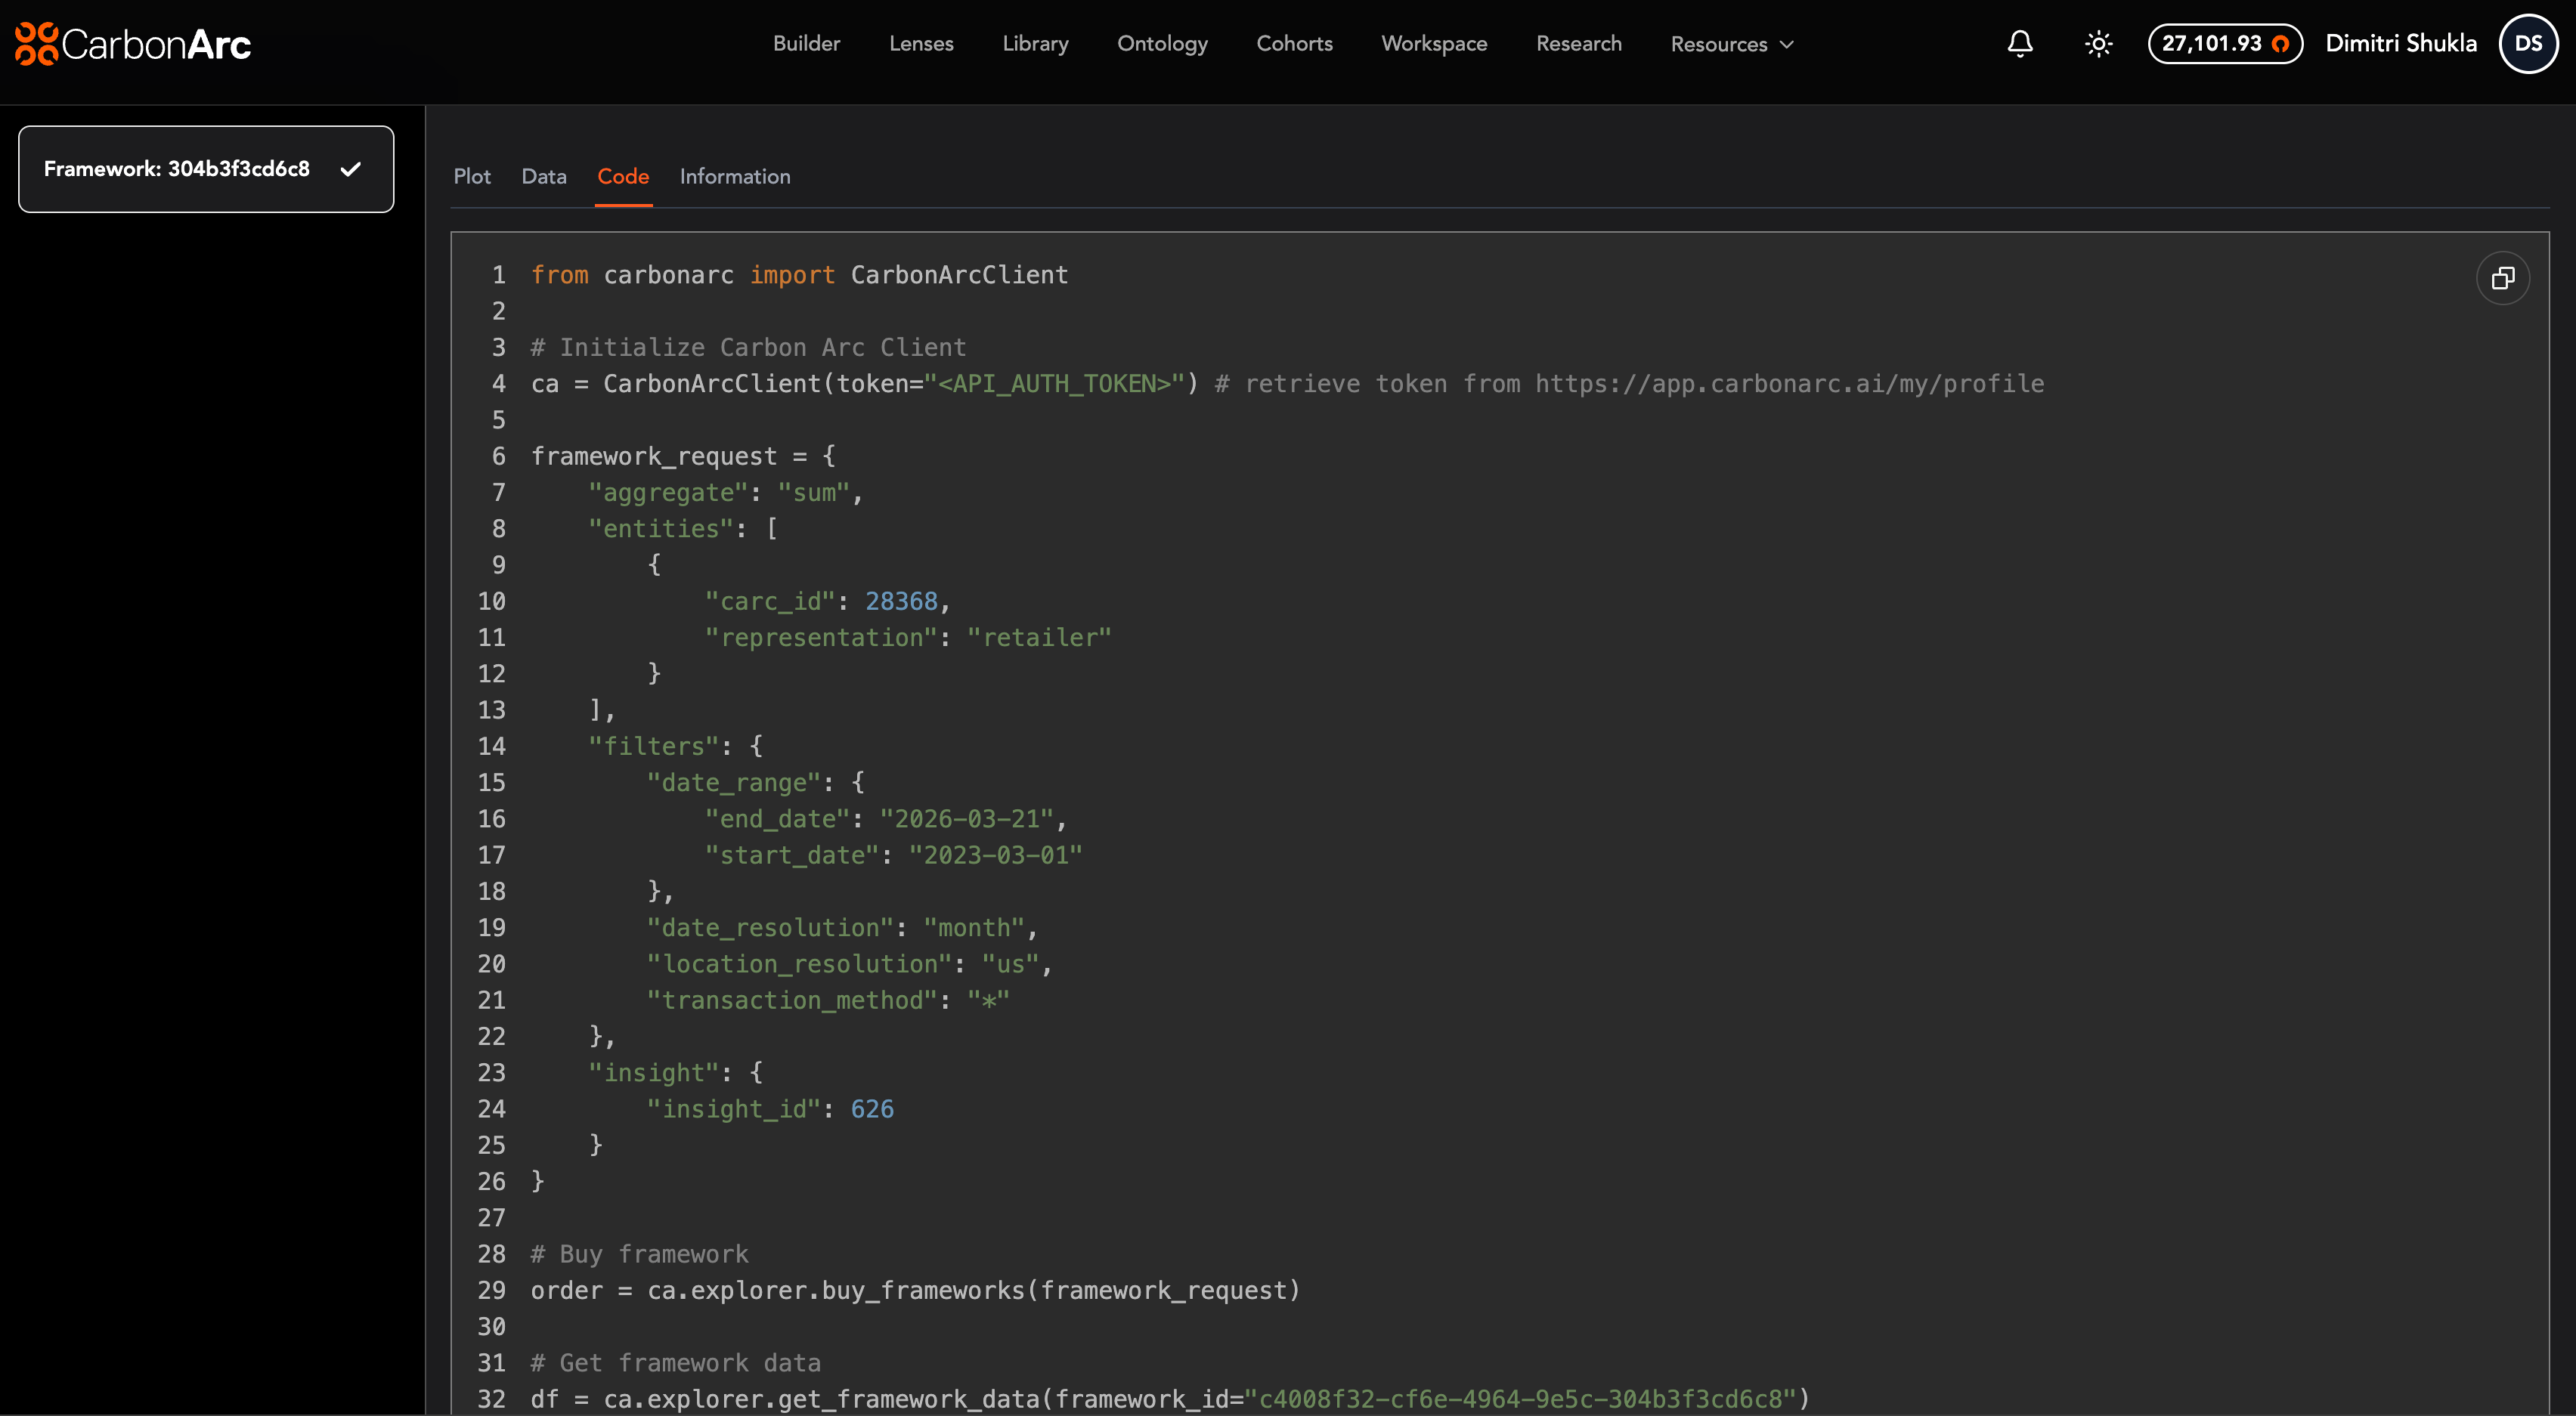Open the Lenses page
Viewport: 2576px width, 1416px height.
click(921, 44)
